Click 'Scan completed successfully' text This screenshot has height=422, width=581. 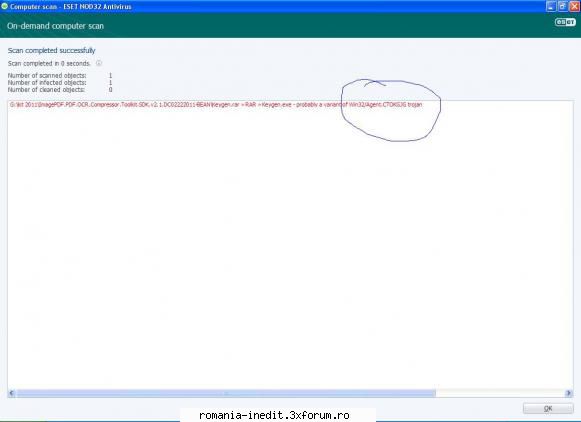coord(52,50)
